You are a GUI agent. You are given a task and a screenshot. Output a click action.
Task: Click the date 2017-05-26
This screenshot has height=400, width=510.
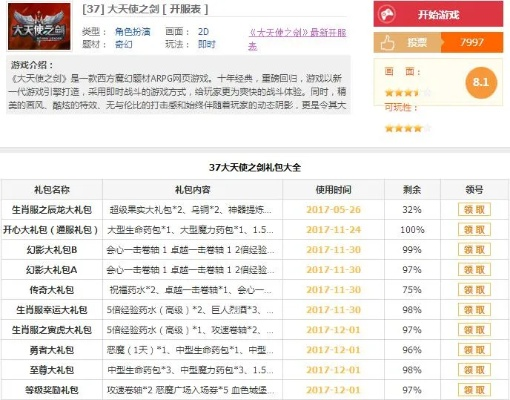click(333, 210)
